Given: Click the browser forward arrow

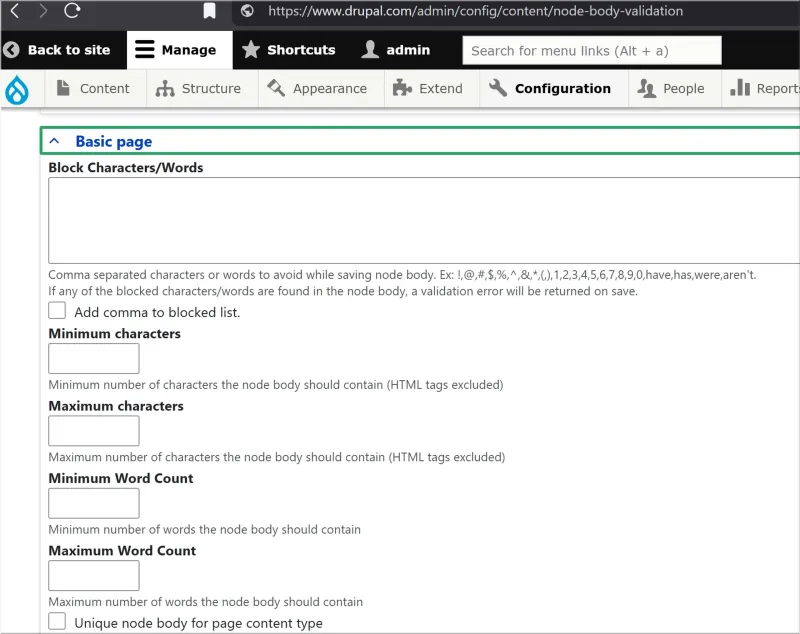Looking at the screenshot, I should pos(43,11).
